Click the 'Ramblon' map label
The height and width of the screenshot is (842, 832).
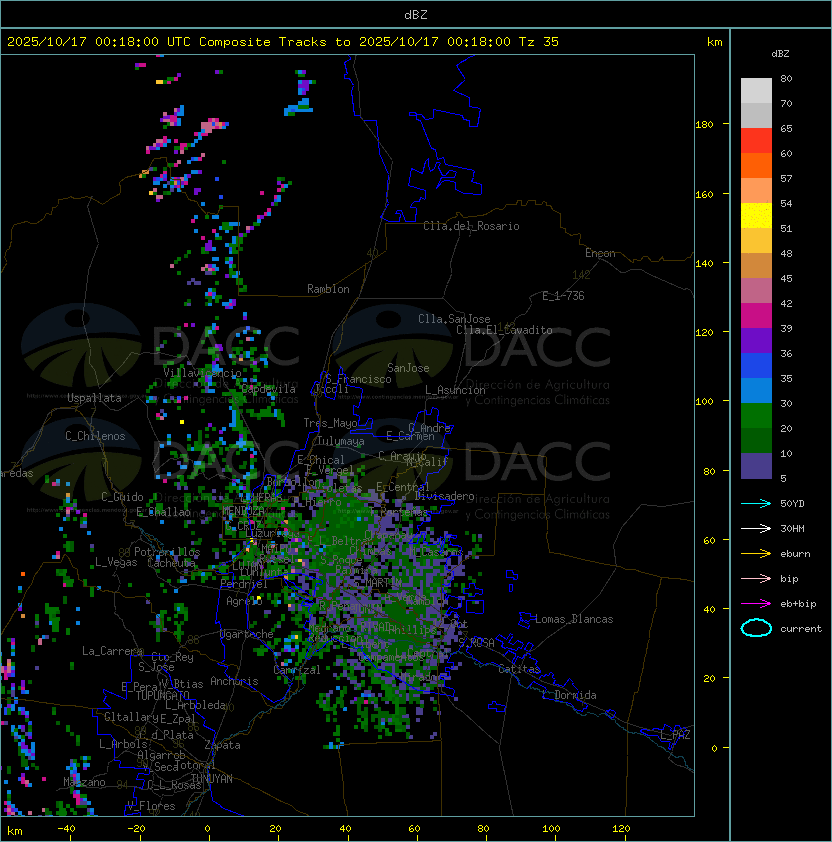coord(328,289)
